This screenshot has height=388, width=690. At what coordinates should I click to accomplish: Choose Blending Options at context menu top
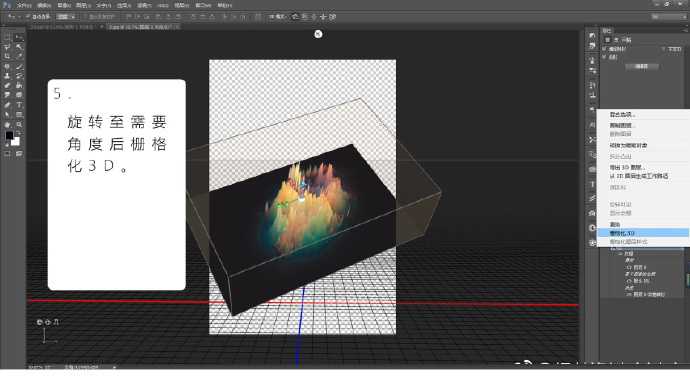622,114
